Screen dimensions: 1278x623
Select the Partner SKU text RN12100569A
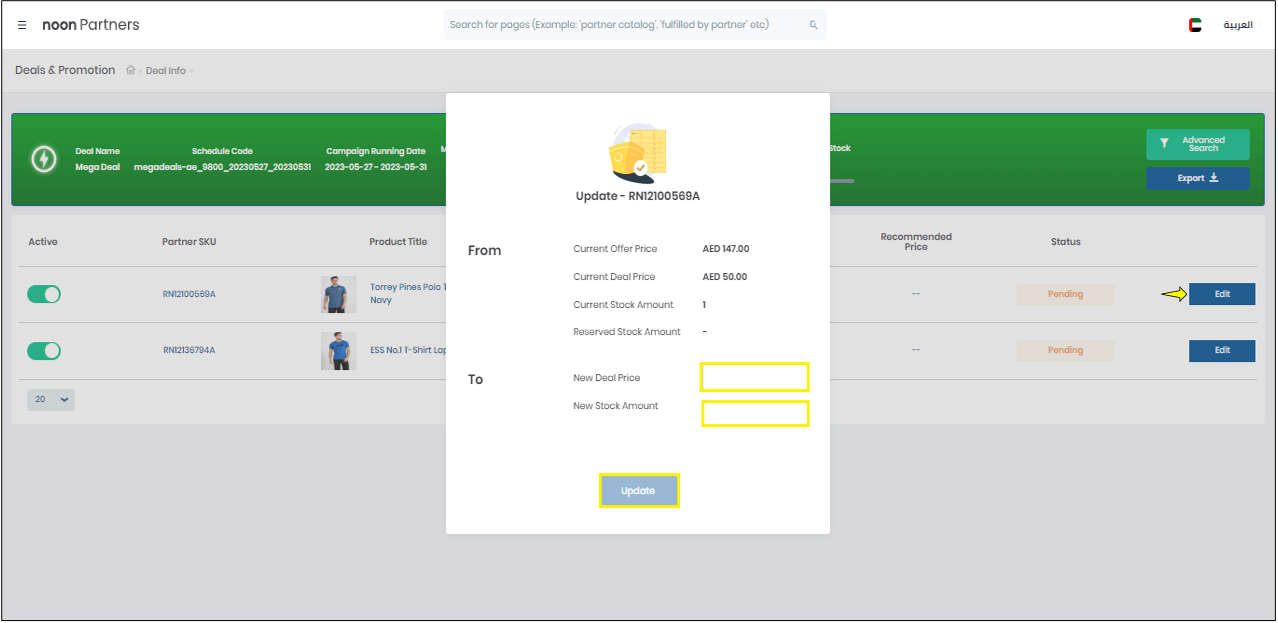(x=189, y=294)
